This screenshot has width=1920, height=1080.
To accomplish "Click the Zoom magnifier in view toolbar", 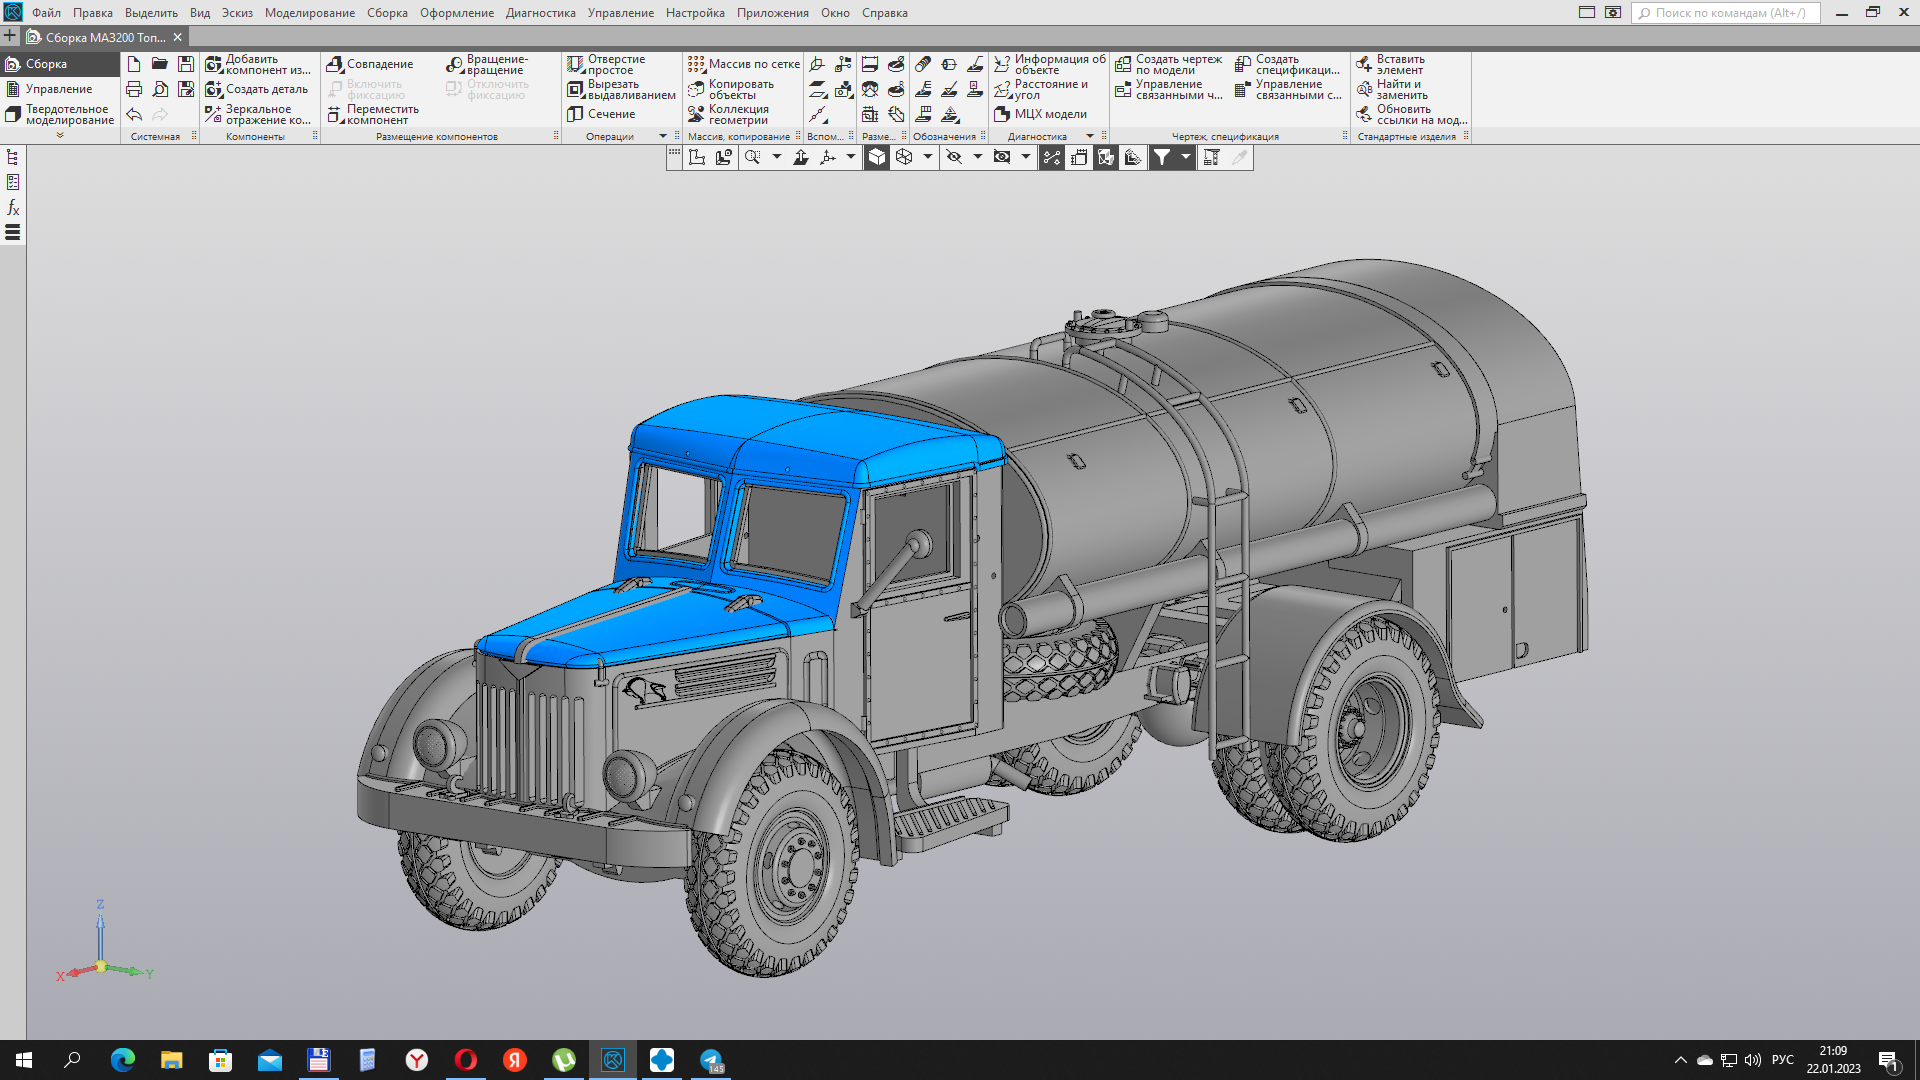I will point(752,157).
